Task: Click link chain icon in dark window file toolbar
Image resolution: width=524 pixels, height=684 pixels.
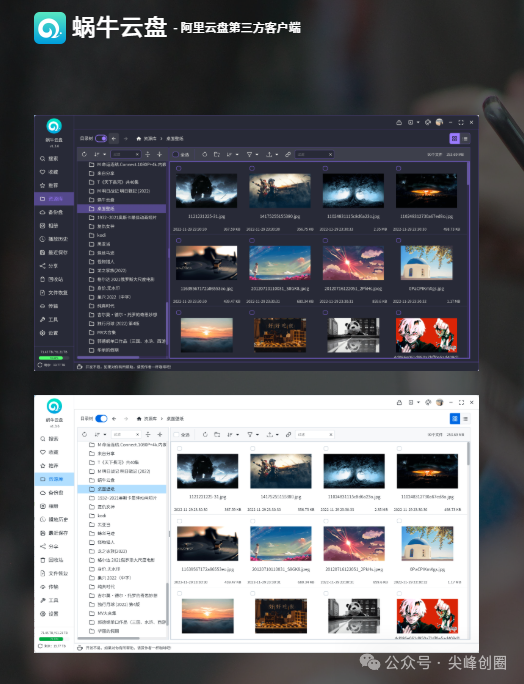Action: [288, 154]
